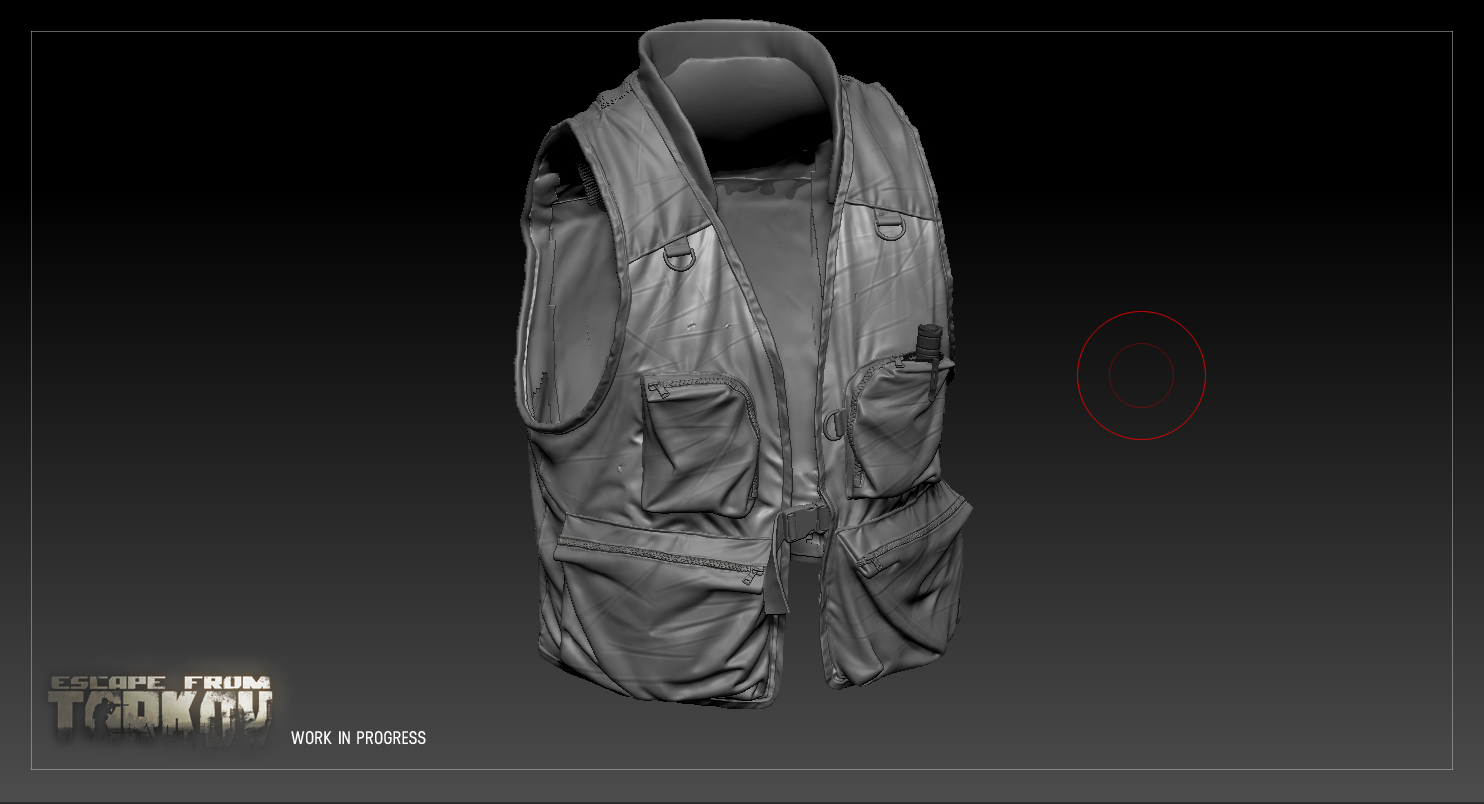Click the center of the red brush cursor

(x=1141, y=375)
